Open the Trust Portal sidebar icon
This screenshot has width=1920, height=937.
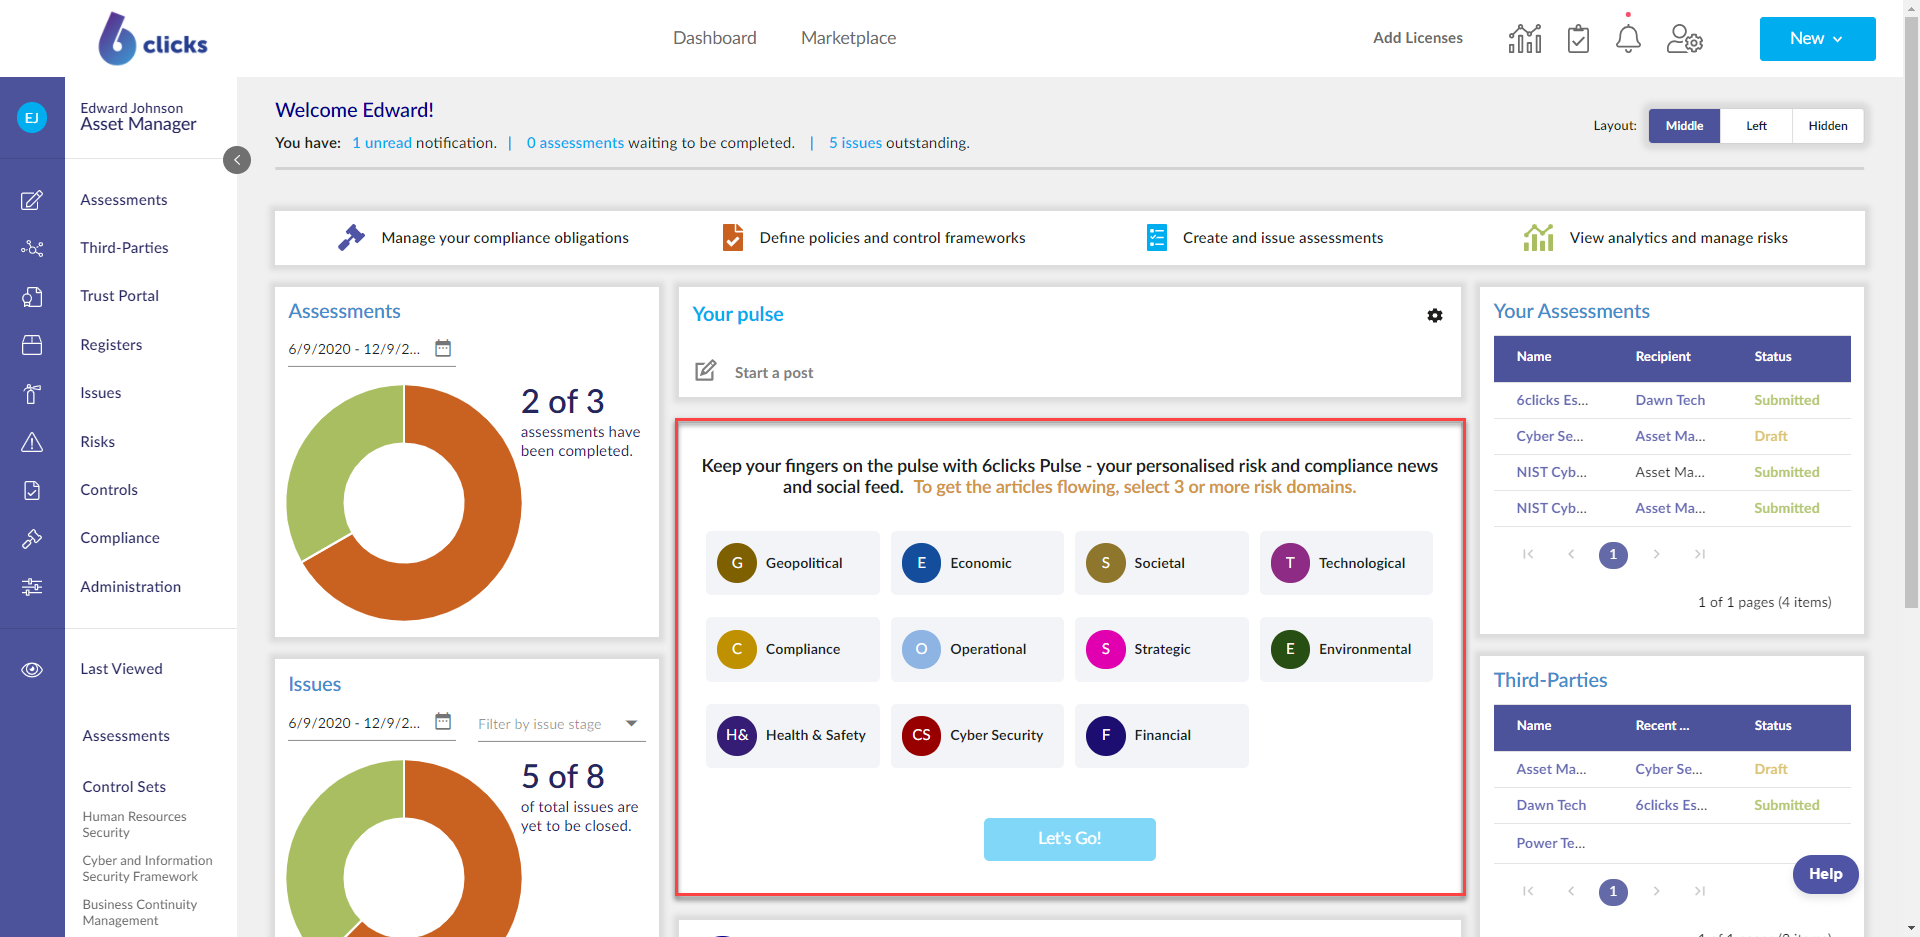(32, 297)
